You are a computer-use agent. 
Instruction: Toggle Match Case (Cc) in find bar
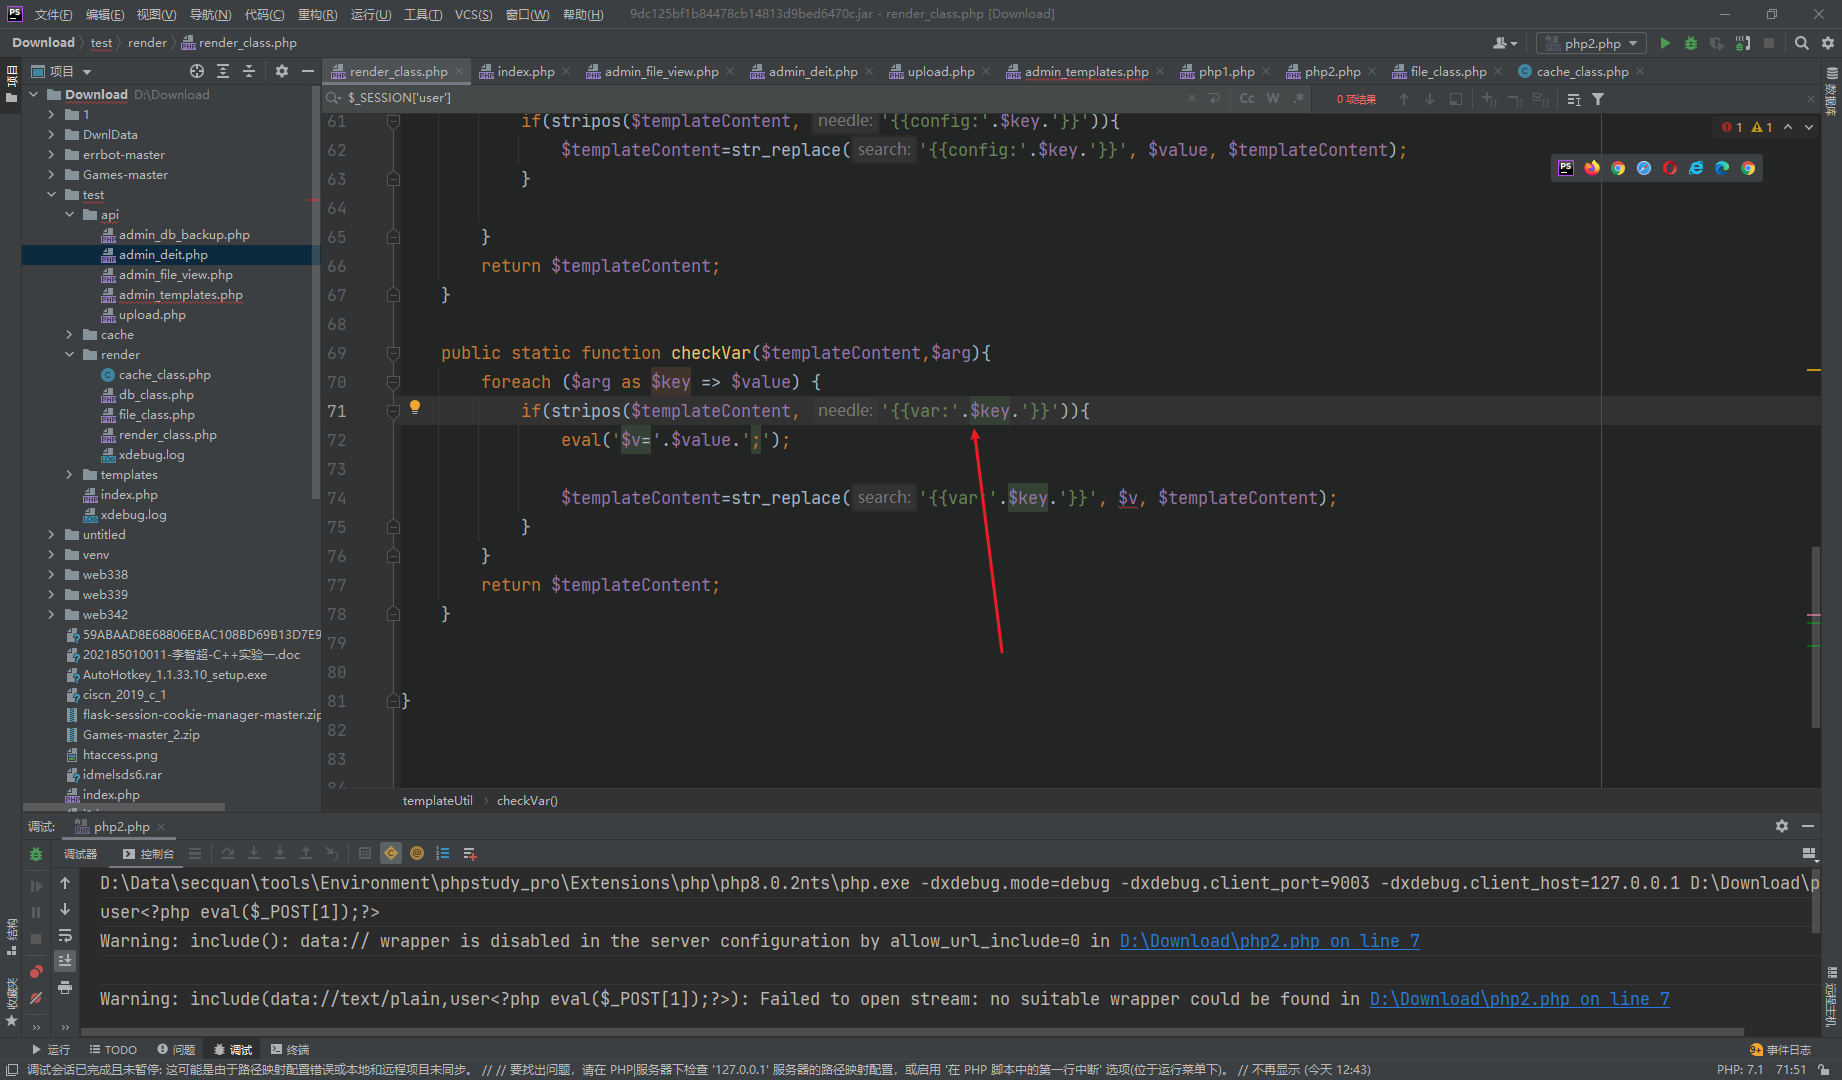(1247, 98)
